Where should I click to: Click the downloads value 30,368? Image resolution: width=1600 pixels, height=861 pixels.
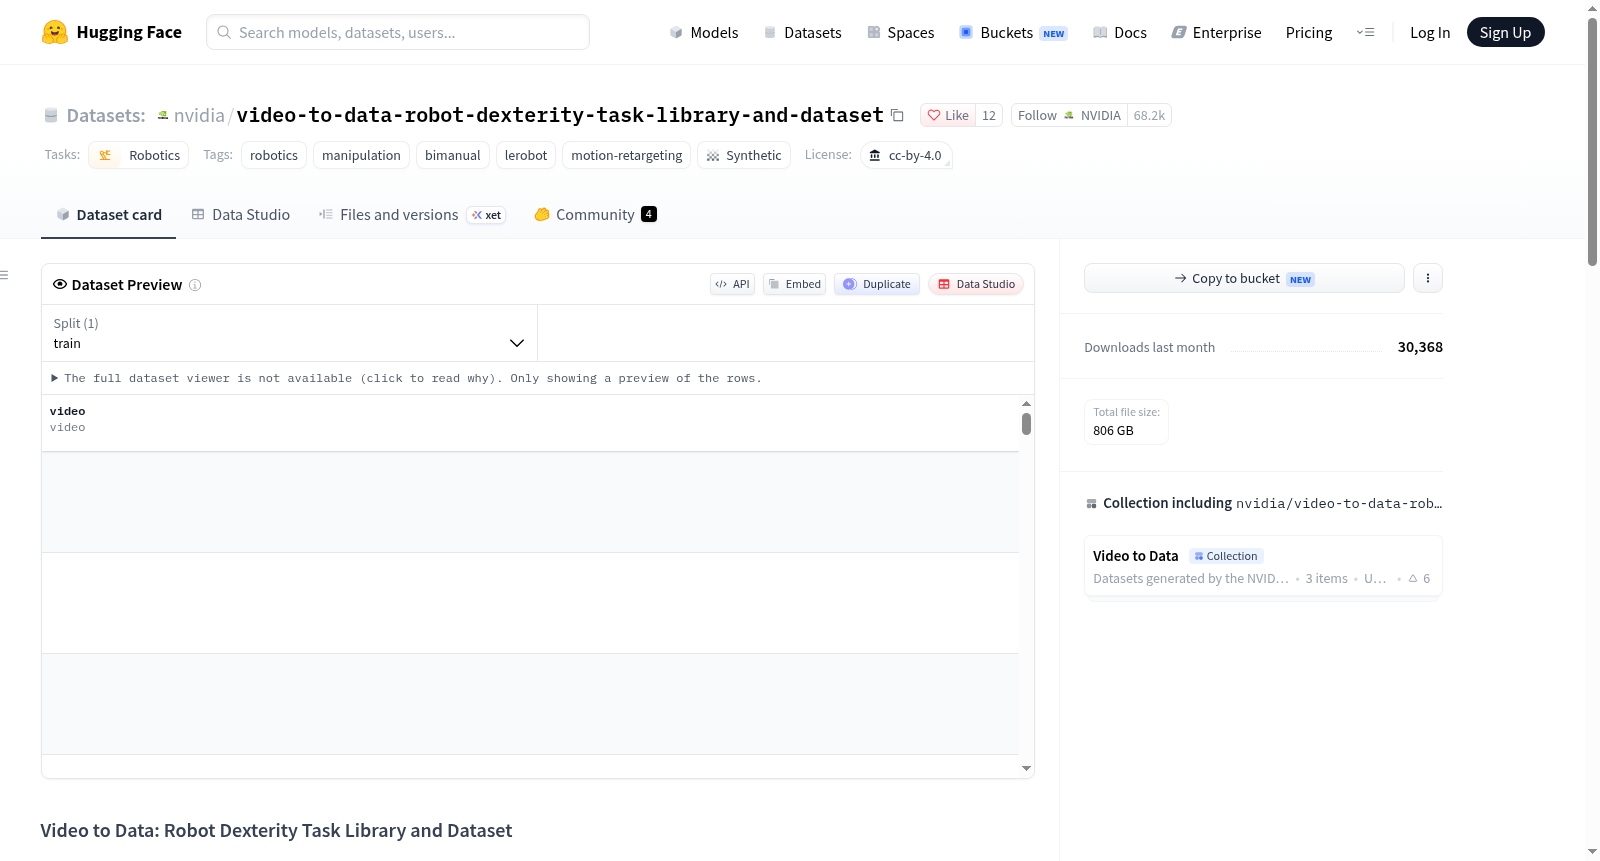(1420, 348)
